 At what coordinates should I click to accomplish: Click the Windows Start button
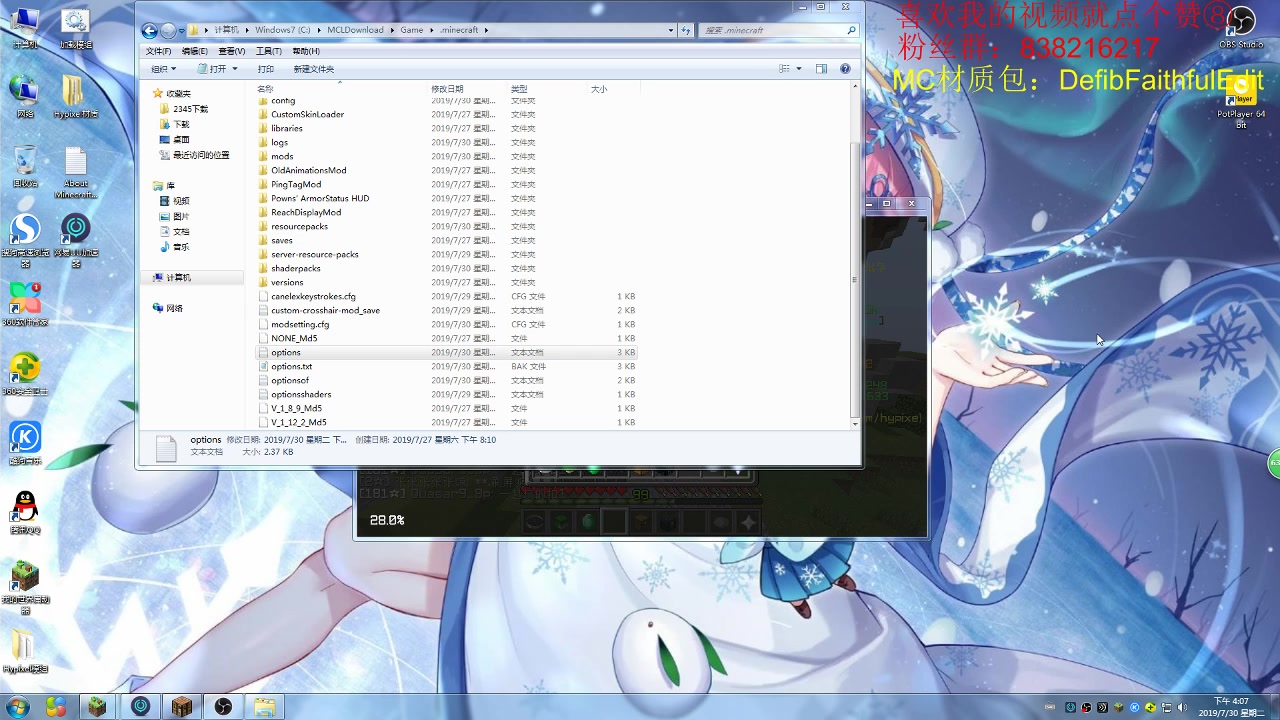coord(17,707)
